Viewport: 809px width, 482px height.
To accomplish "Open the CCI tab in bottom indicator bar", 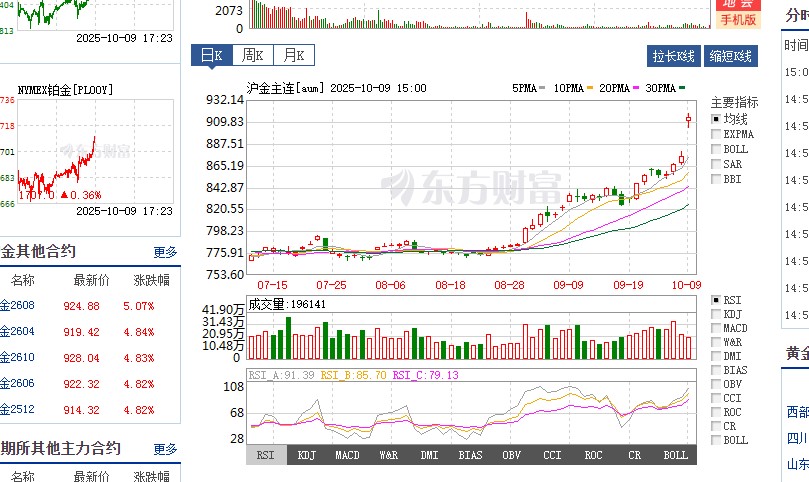I will pos(552,455).
